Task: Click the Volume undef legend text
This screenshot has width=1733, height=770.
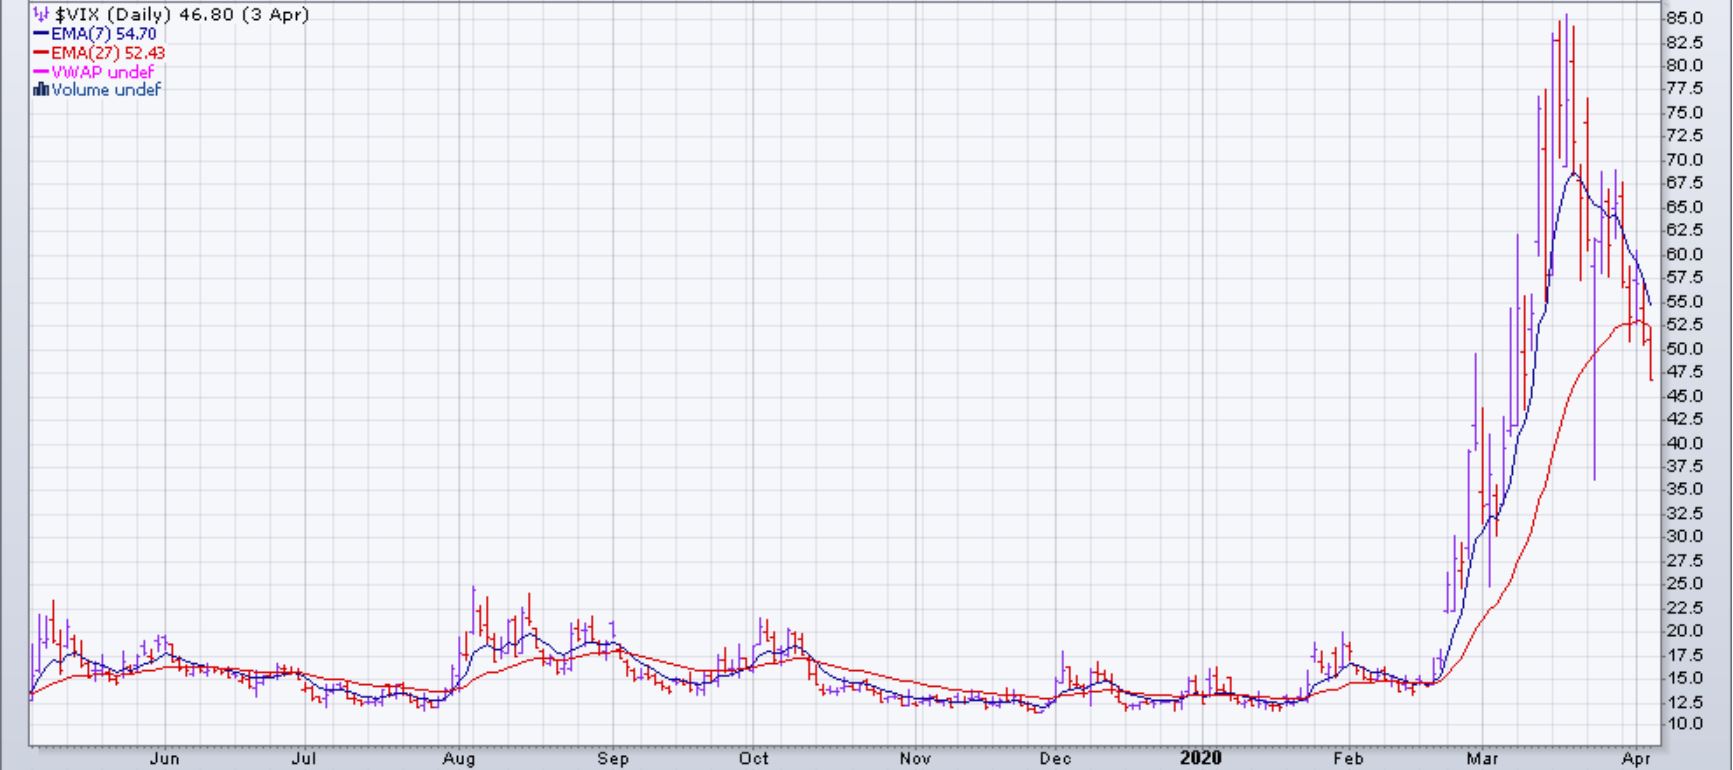Action: (x=106, y=90)
